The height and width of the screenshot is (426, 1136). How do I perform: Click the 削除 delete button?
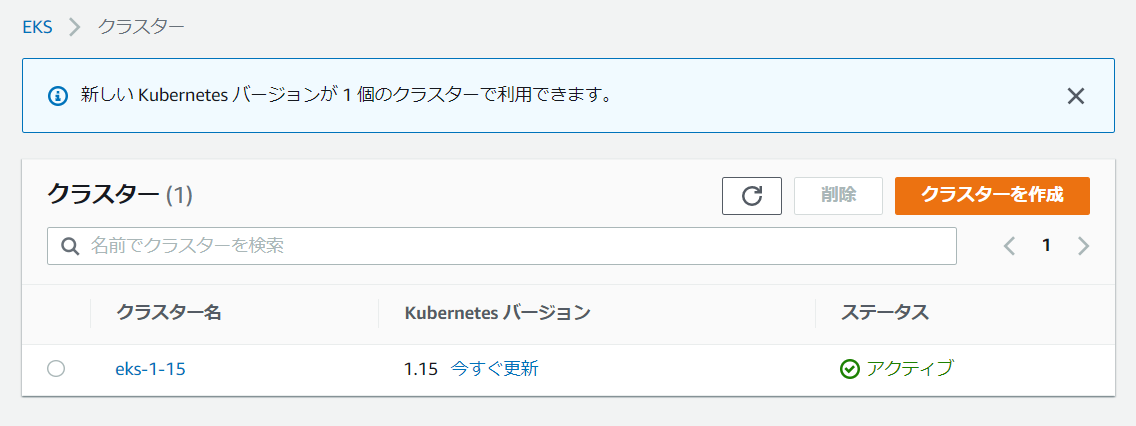pyautogui.click(x=838, y=196)
